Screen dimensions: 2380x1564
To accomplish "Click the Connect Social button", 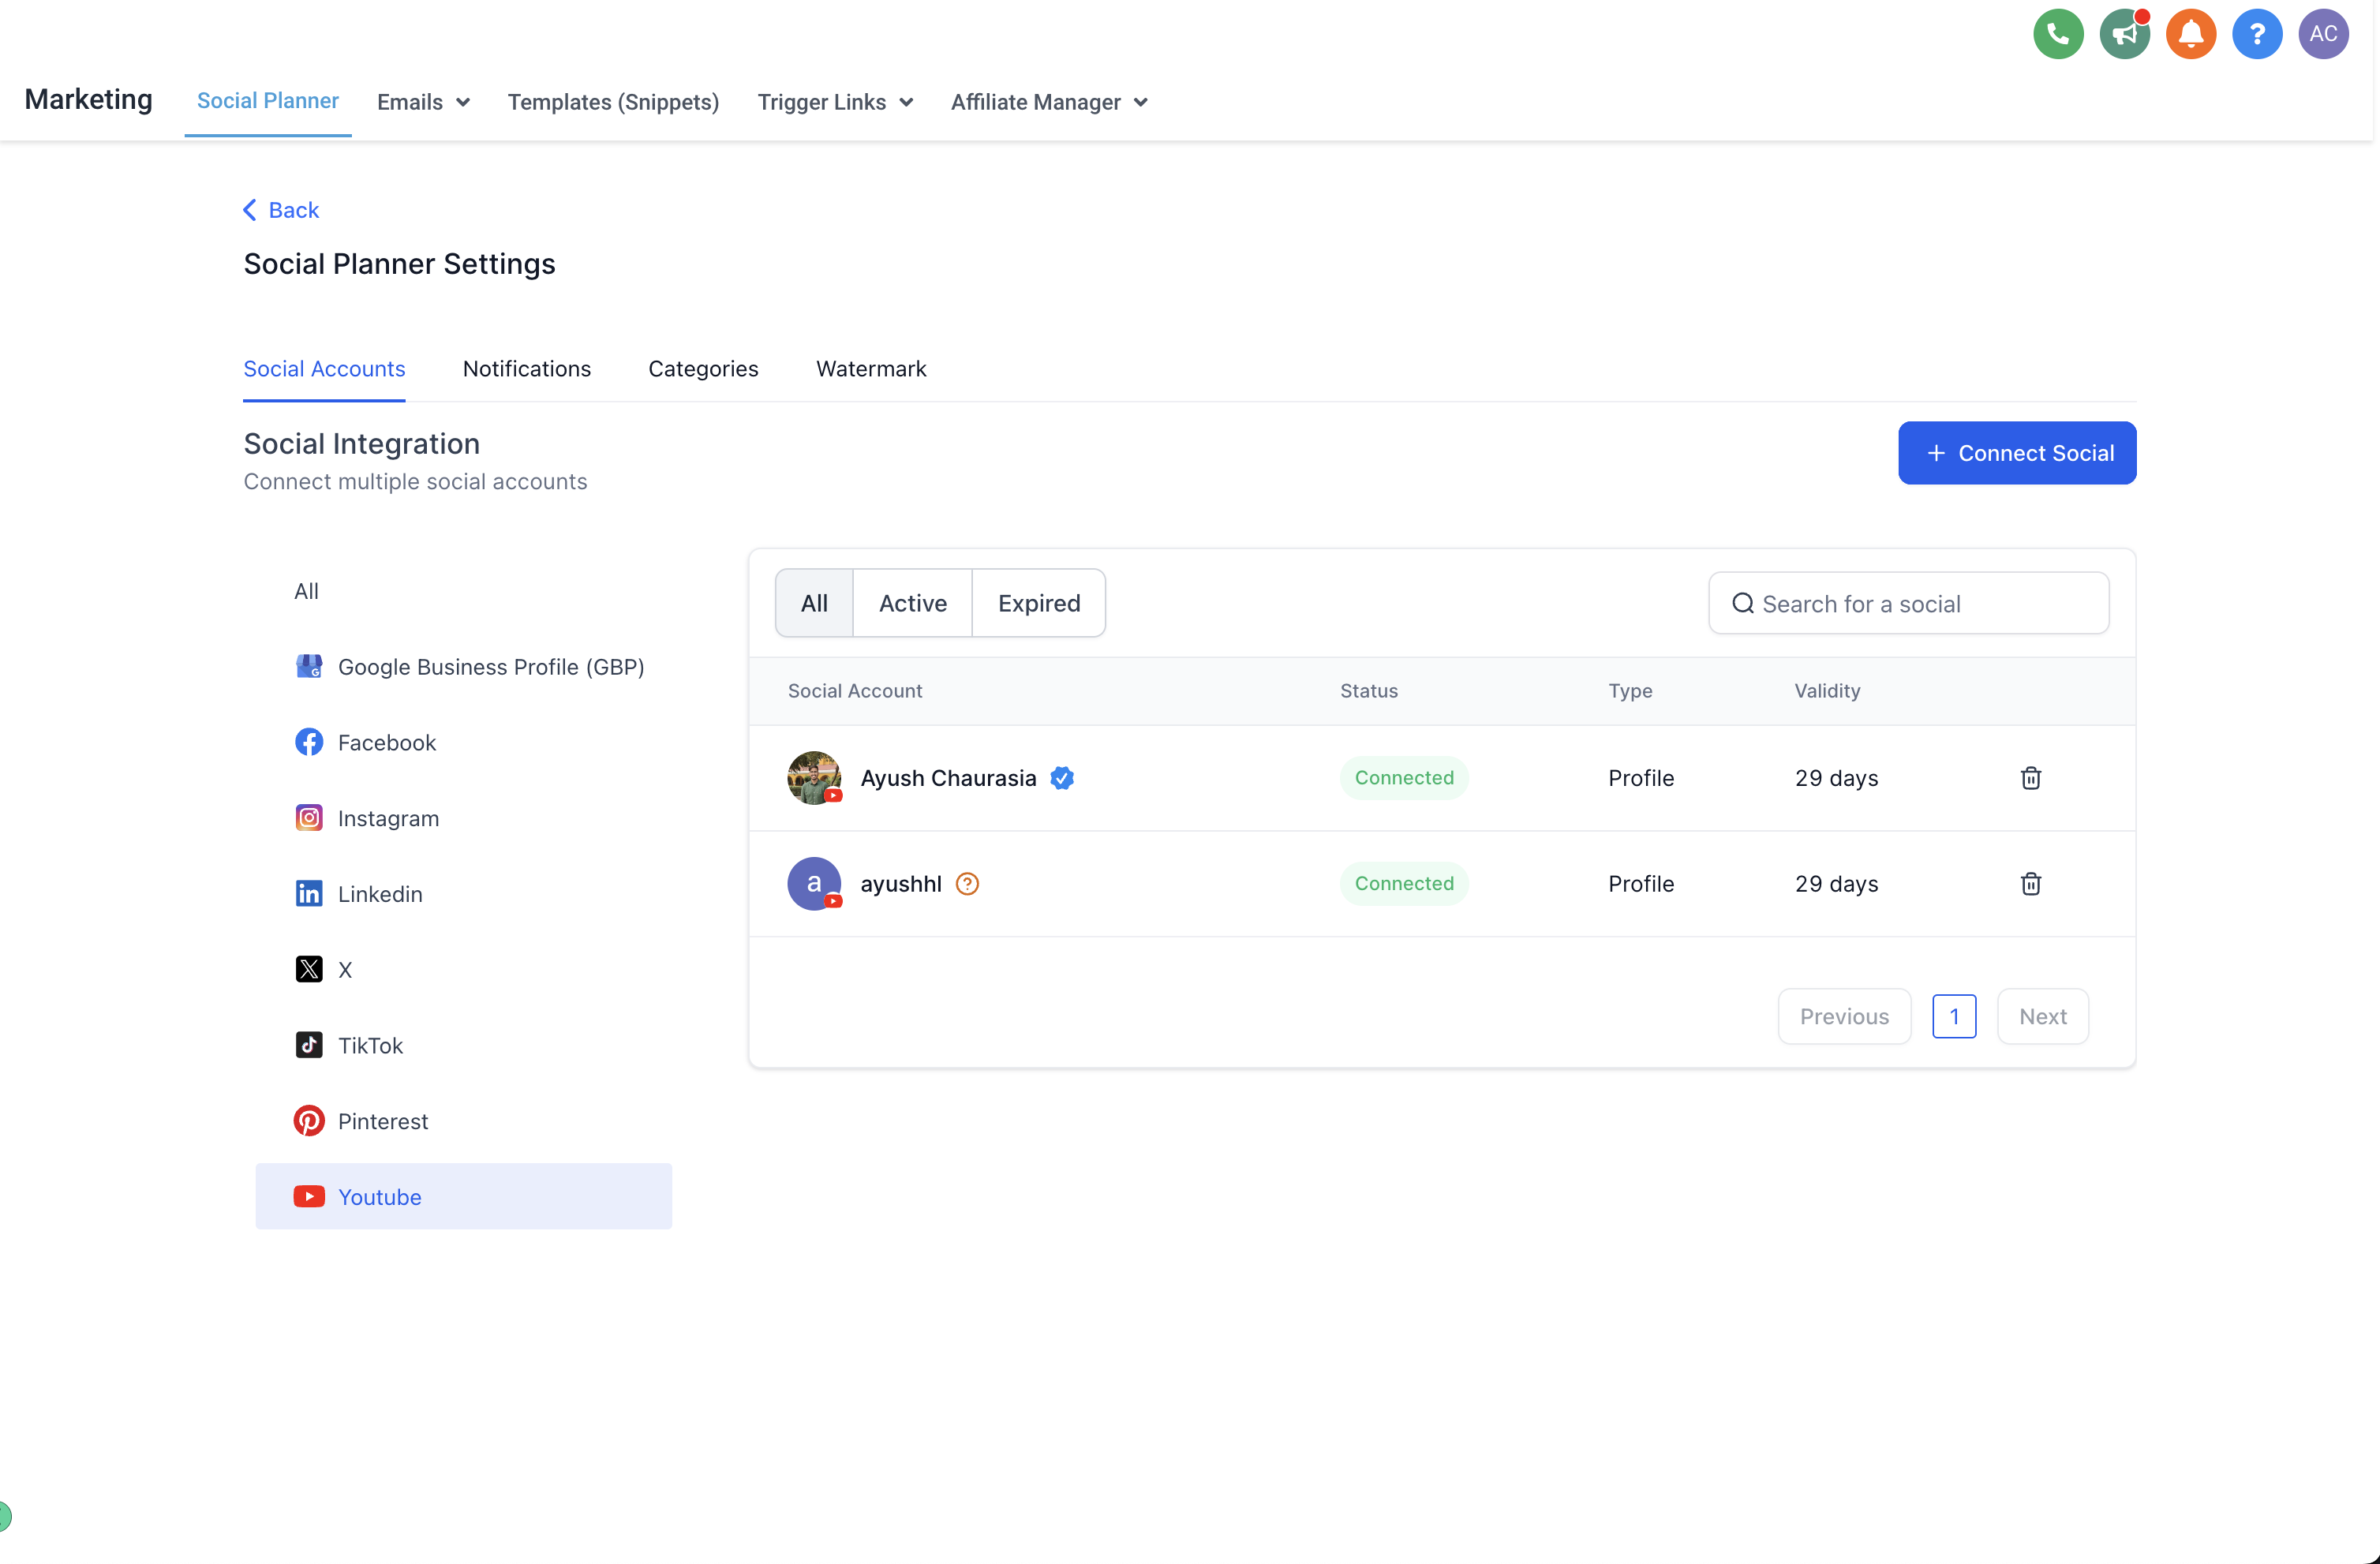I will click(x=2016, y=453).
